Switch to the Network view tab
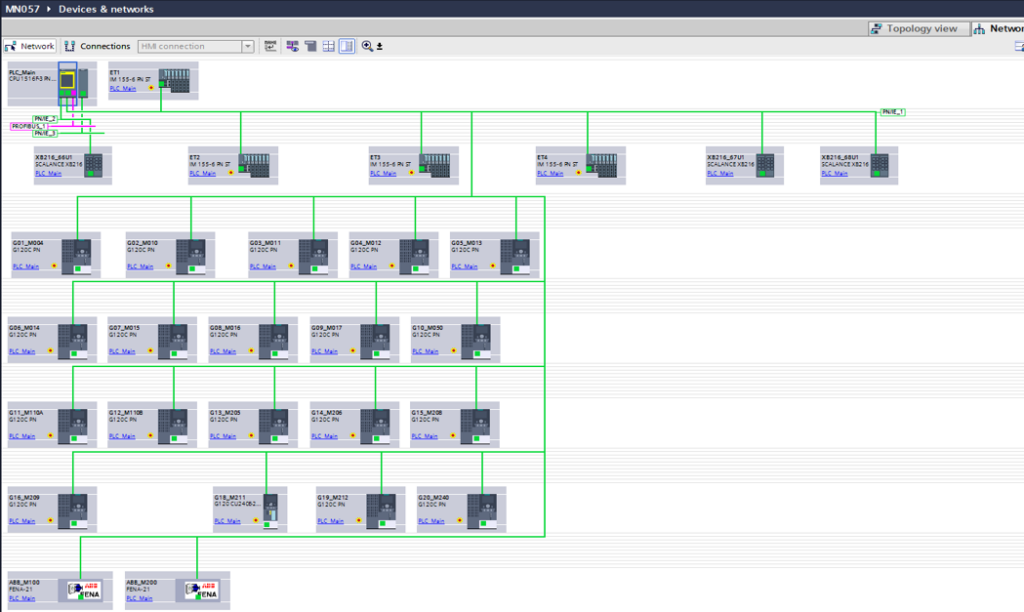This screenshot has height=612, width=1024. click(1000, 28)
